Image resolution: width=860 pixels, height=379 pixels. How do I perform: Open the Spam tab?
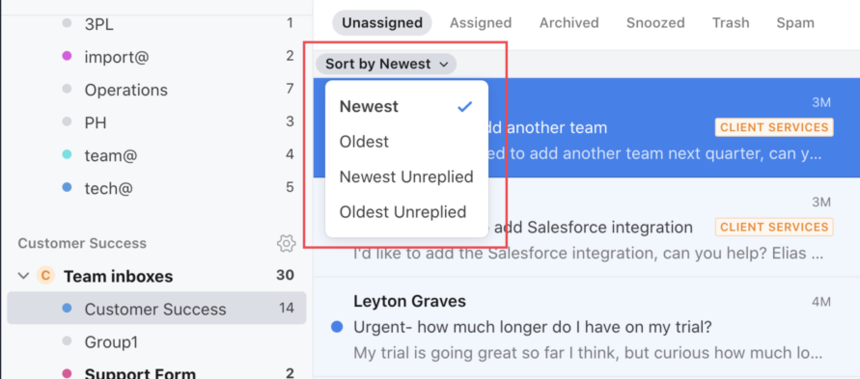(795, 23)
